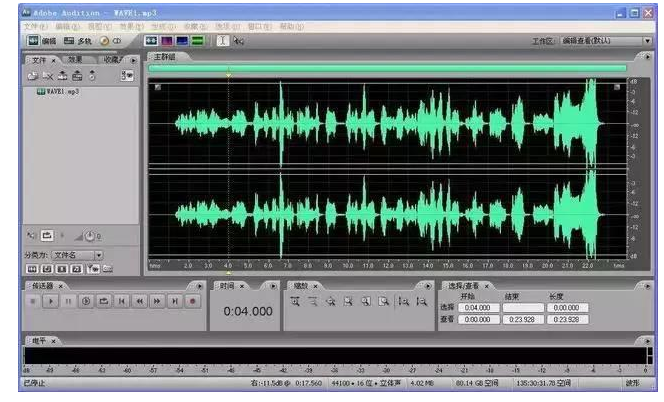Switch to the 效果 tab in the left panel
The image size is (664, 402).
coord(75,60)
